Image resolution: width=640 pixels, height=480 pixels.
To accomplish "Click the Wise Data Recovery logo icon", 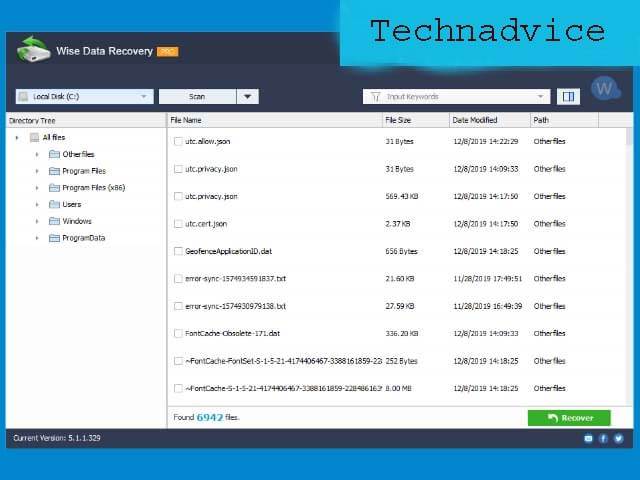I will pyautogui.click(x=33, y=50).
